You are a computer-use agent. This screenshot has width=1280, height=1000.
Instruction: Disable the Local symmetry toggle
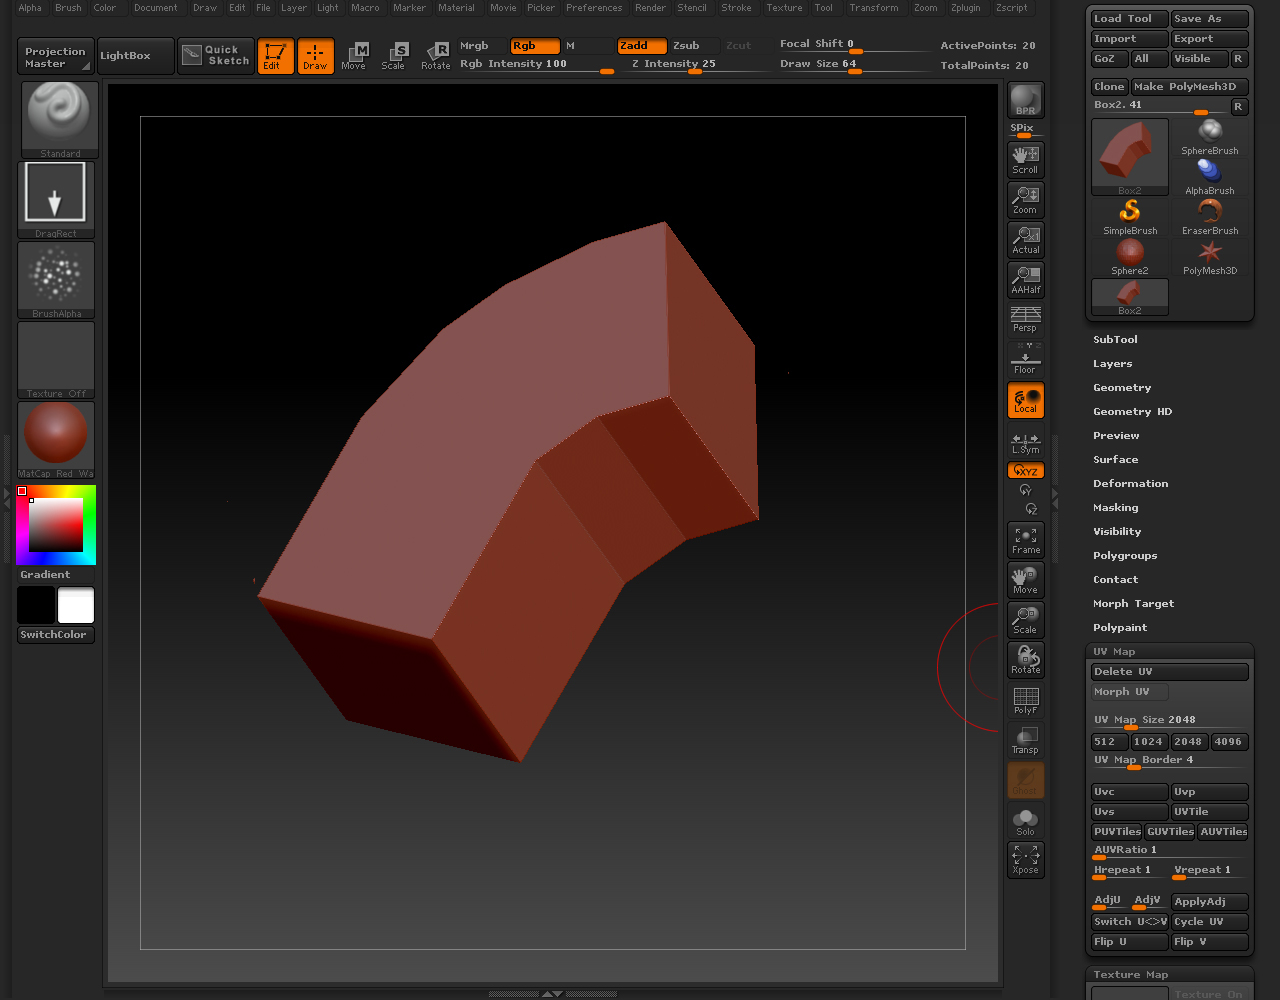click(x=1025, y=400)
